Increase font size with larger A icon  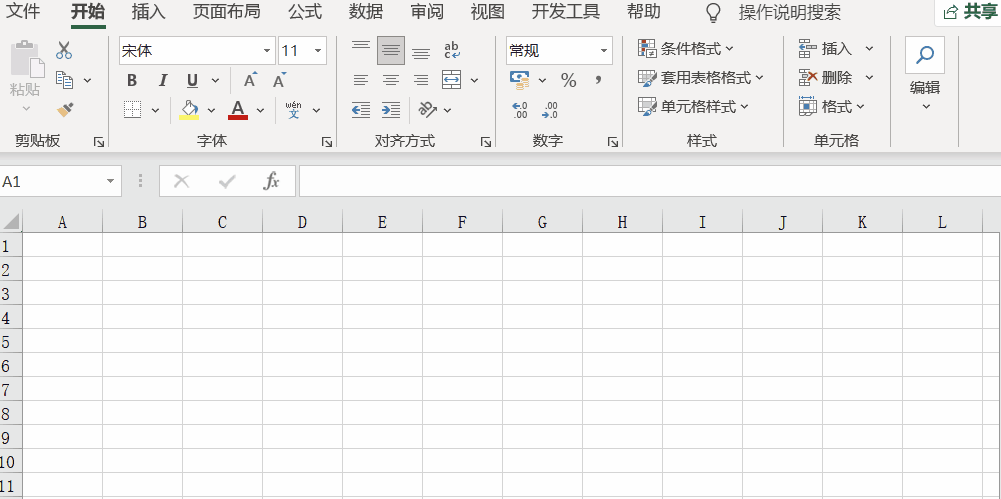coord(250,80)
